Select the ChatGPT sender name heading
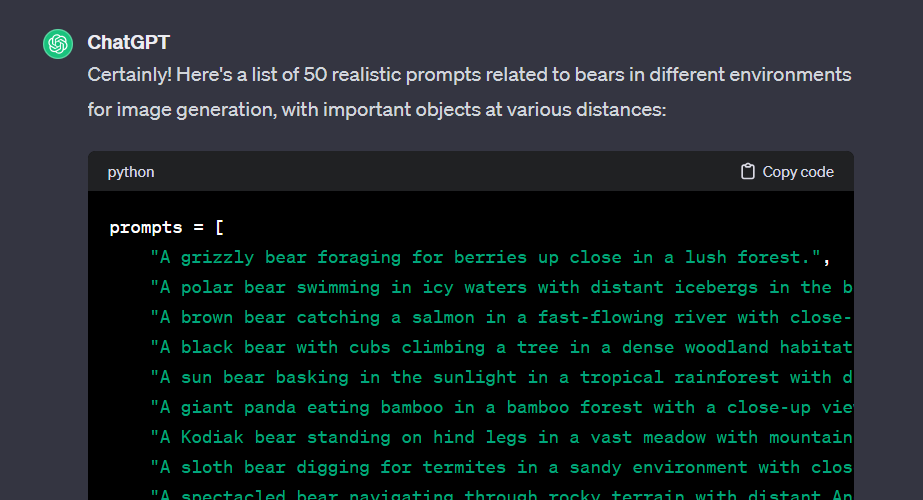 128,42
